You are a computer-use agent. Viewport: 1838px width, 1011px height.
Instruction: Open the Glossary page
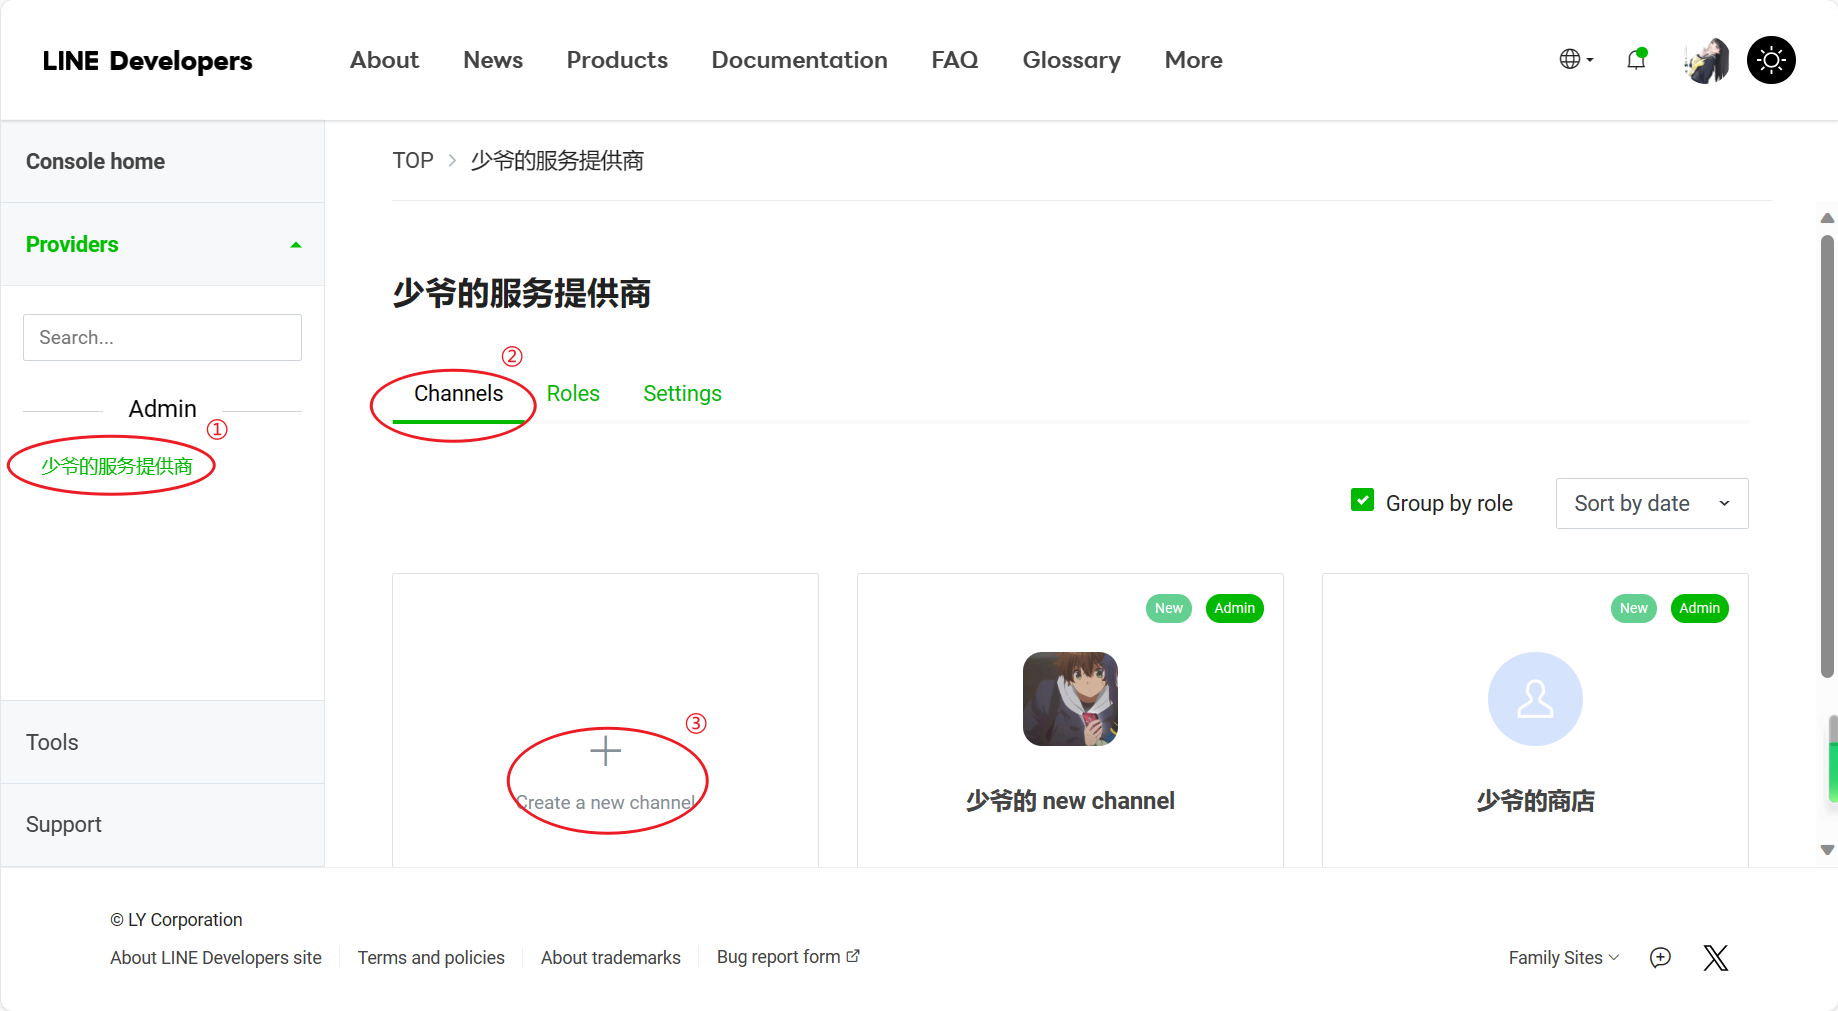1071,60
